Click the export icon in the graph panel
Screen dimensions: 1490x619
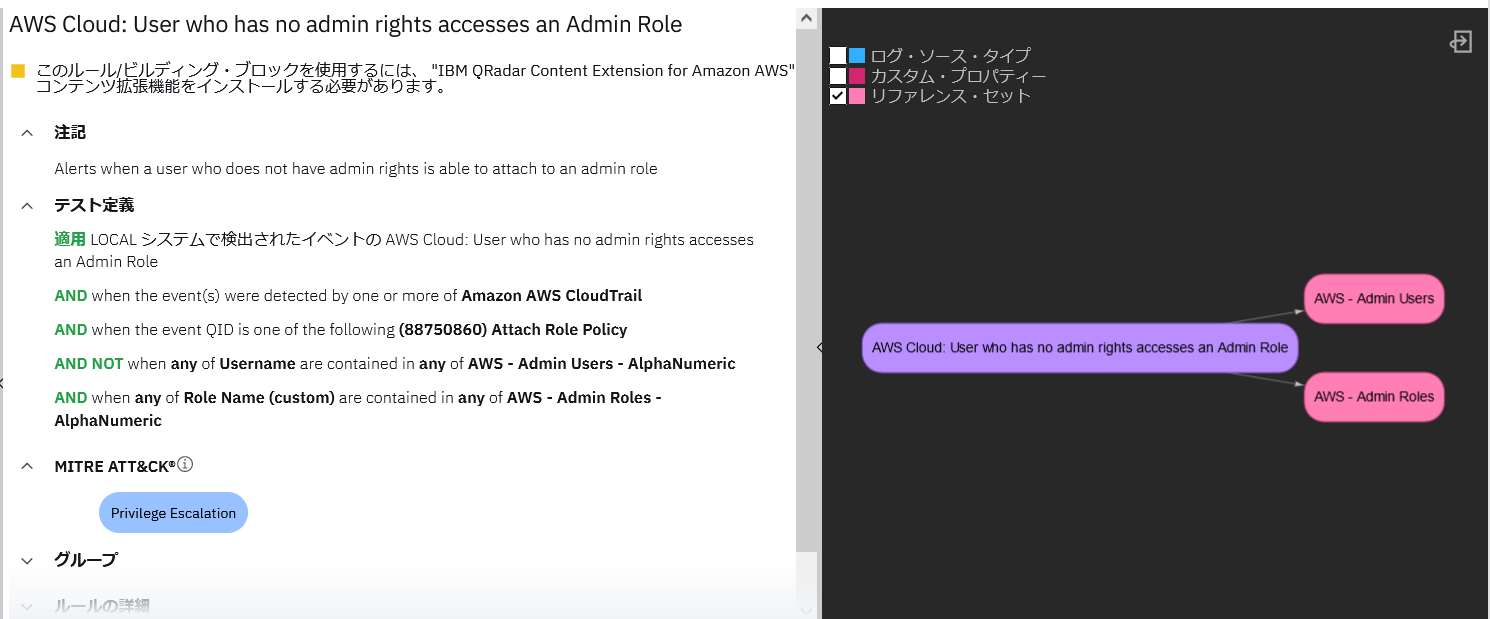[x=1461, y=42]
